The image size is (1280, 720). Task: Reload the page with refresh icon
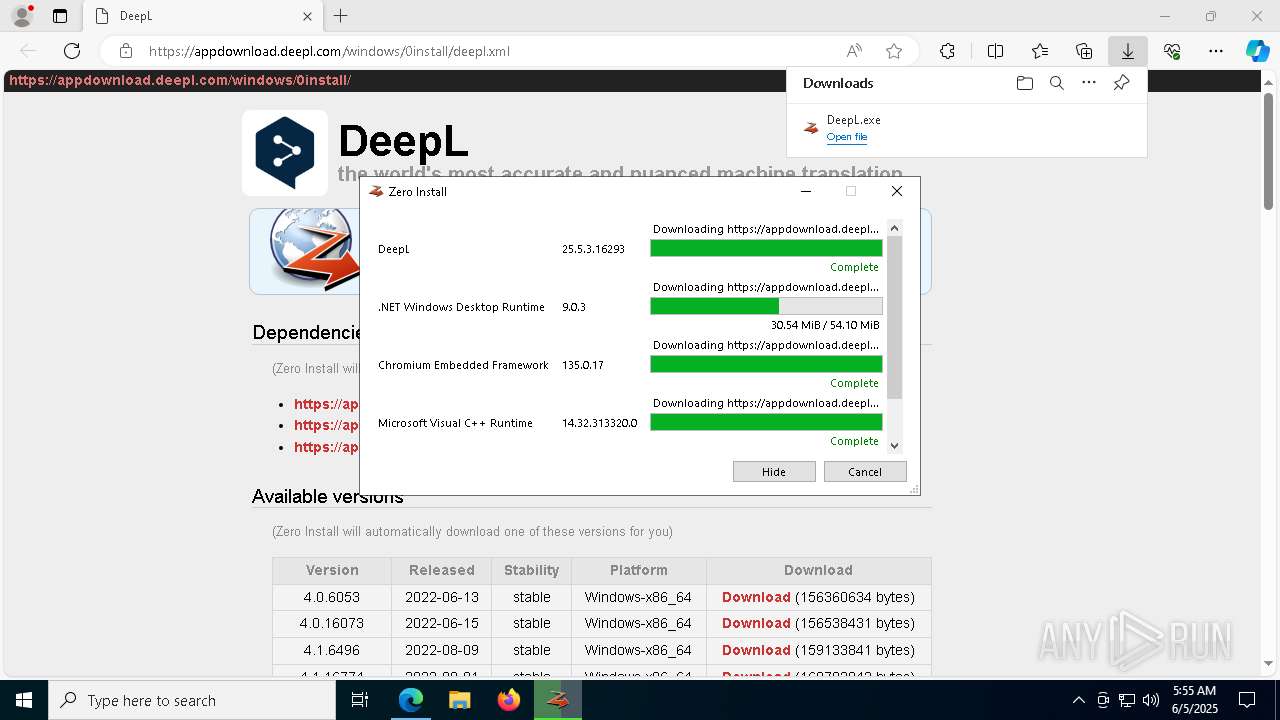coord(72,51)
